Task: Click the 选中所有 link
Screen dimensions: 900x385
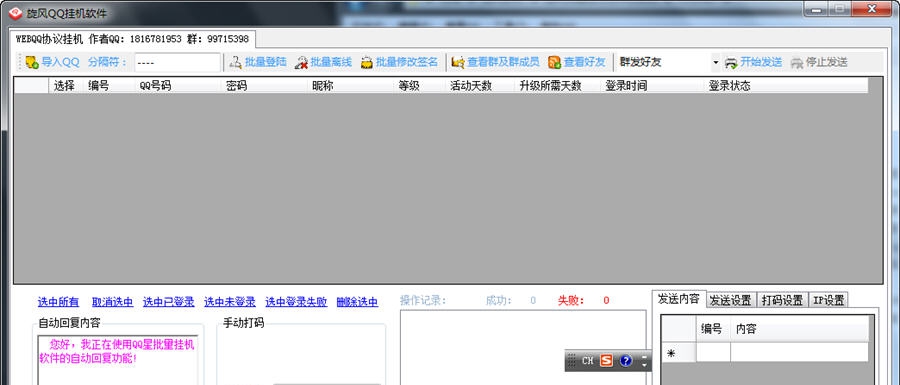Action: point(59,302)
